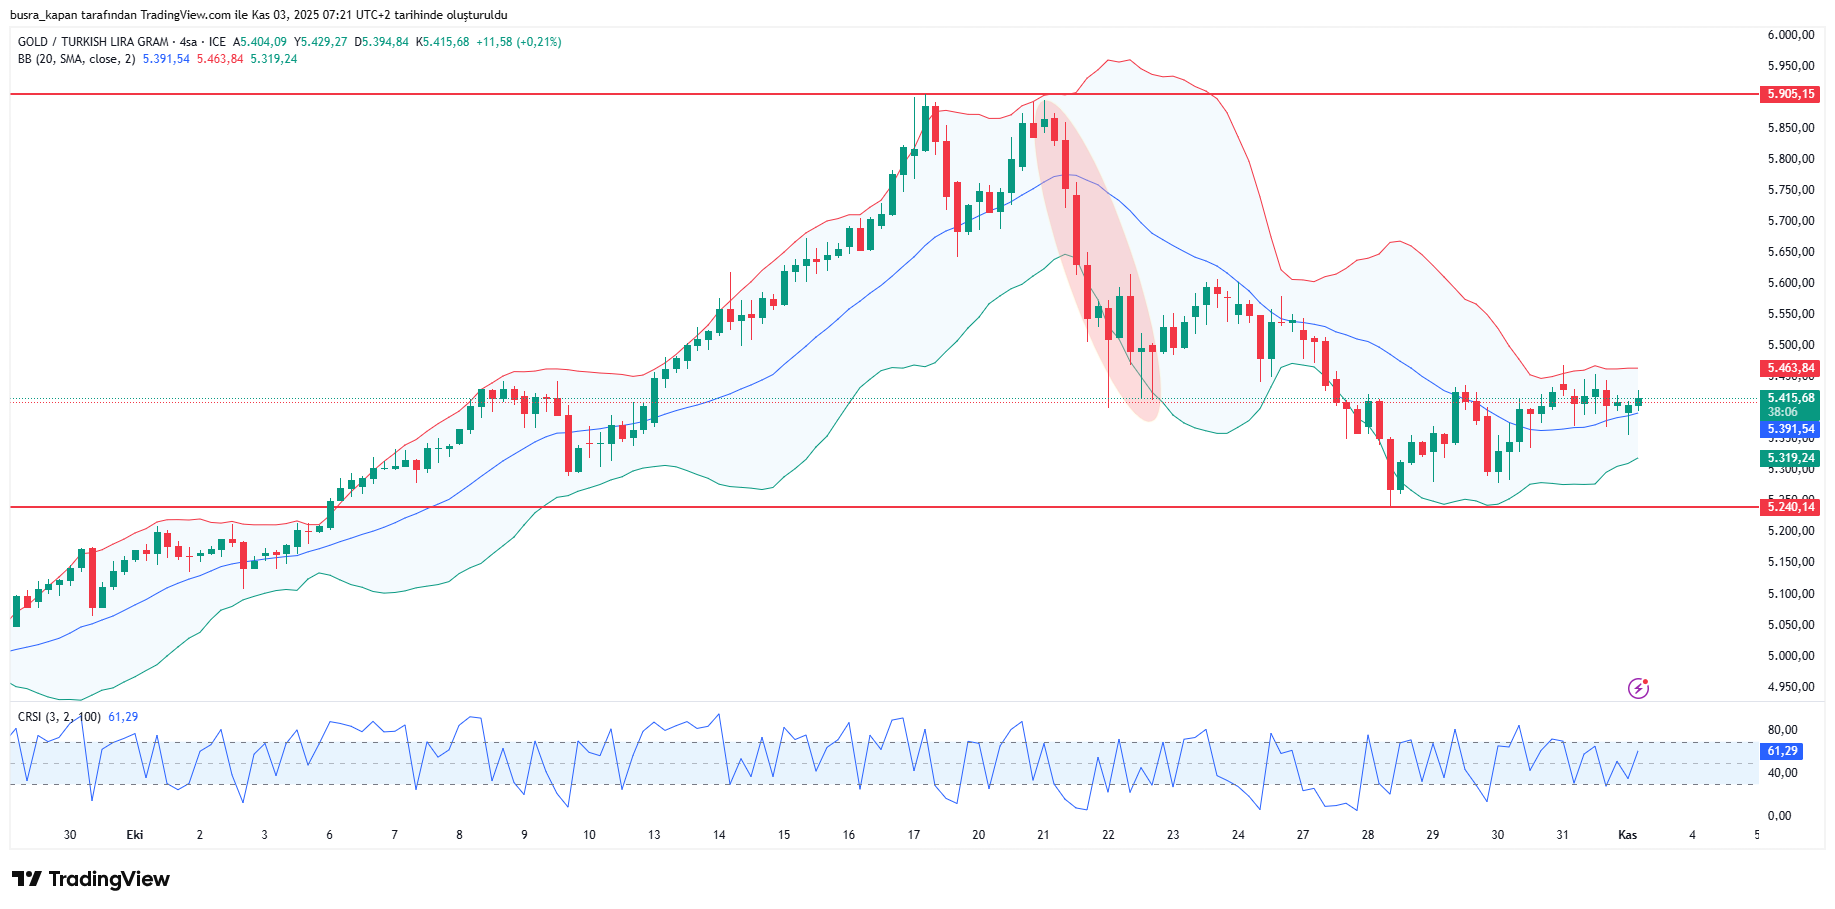This screenshot has width=1835, height=909.
Task: Click the busra_kapan TradingView.com header text
Action: tap(258, 15)
